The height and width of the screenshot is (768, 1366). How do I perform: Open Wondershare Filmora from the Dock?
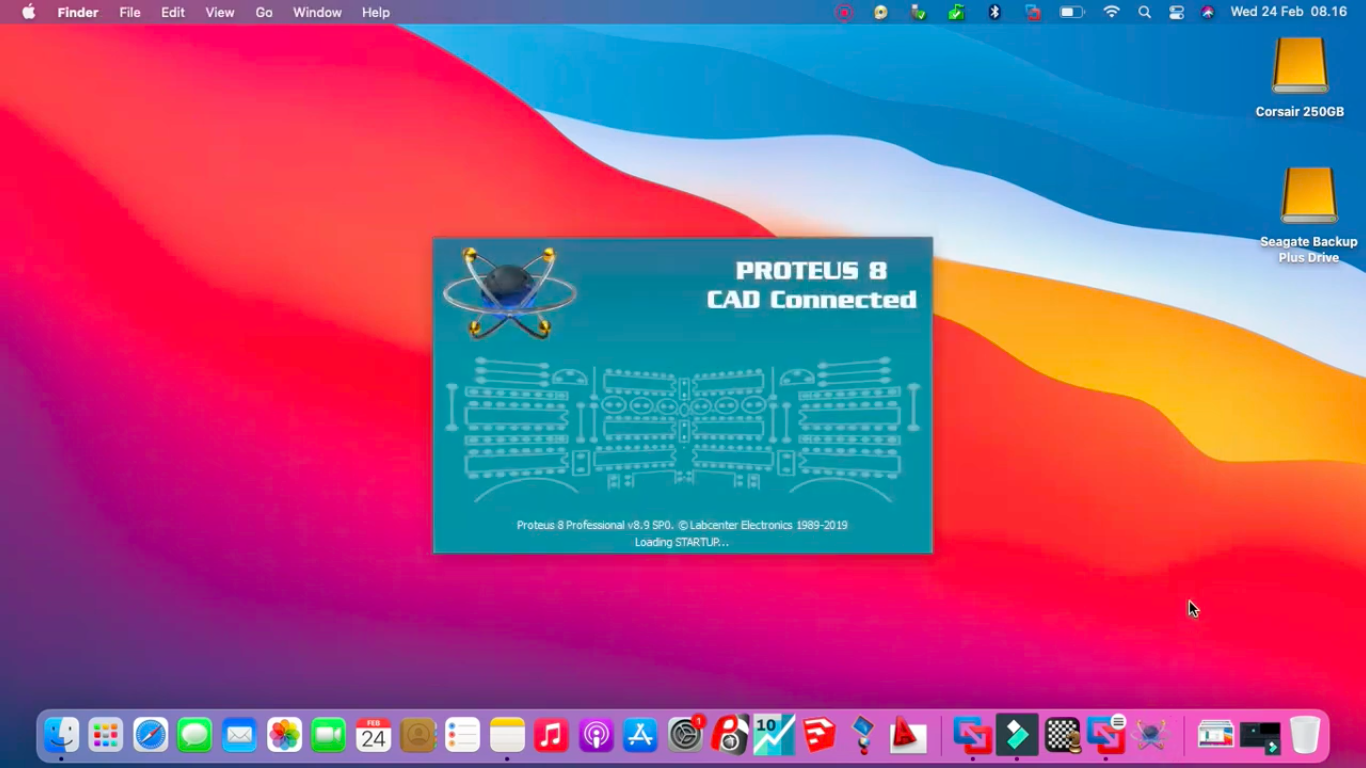[1017, 735]
